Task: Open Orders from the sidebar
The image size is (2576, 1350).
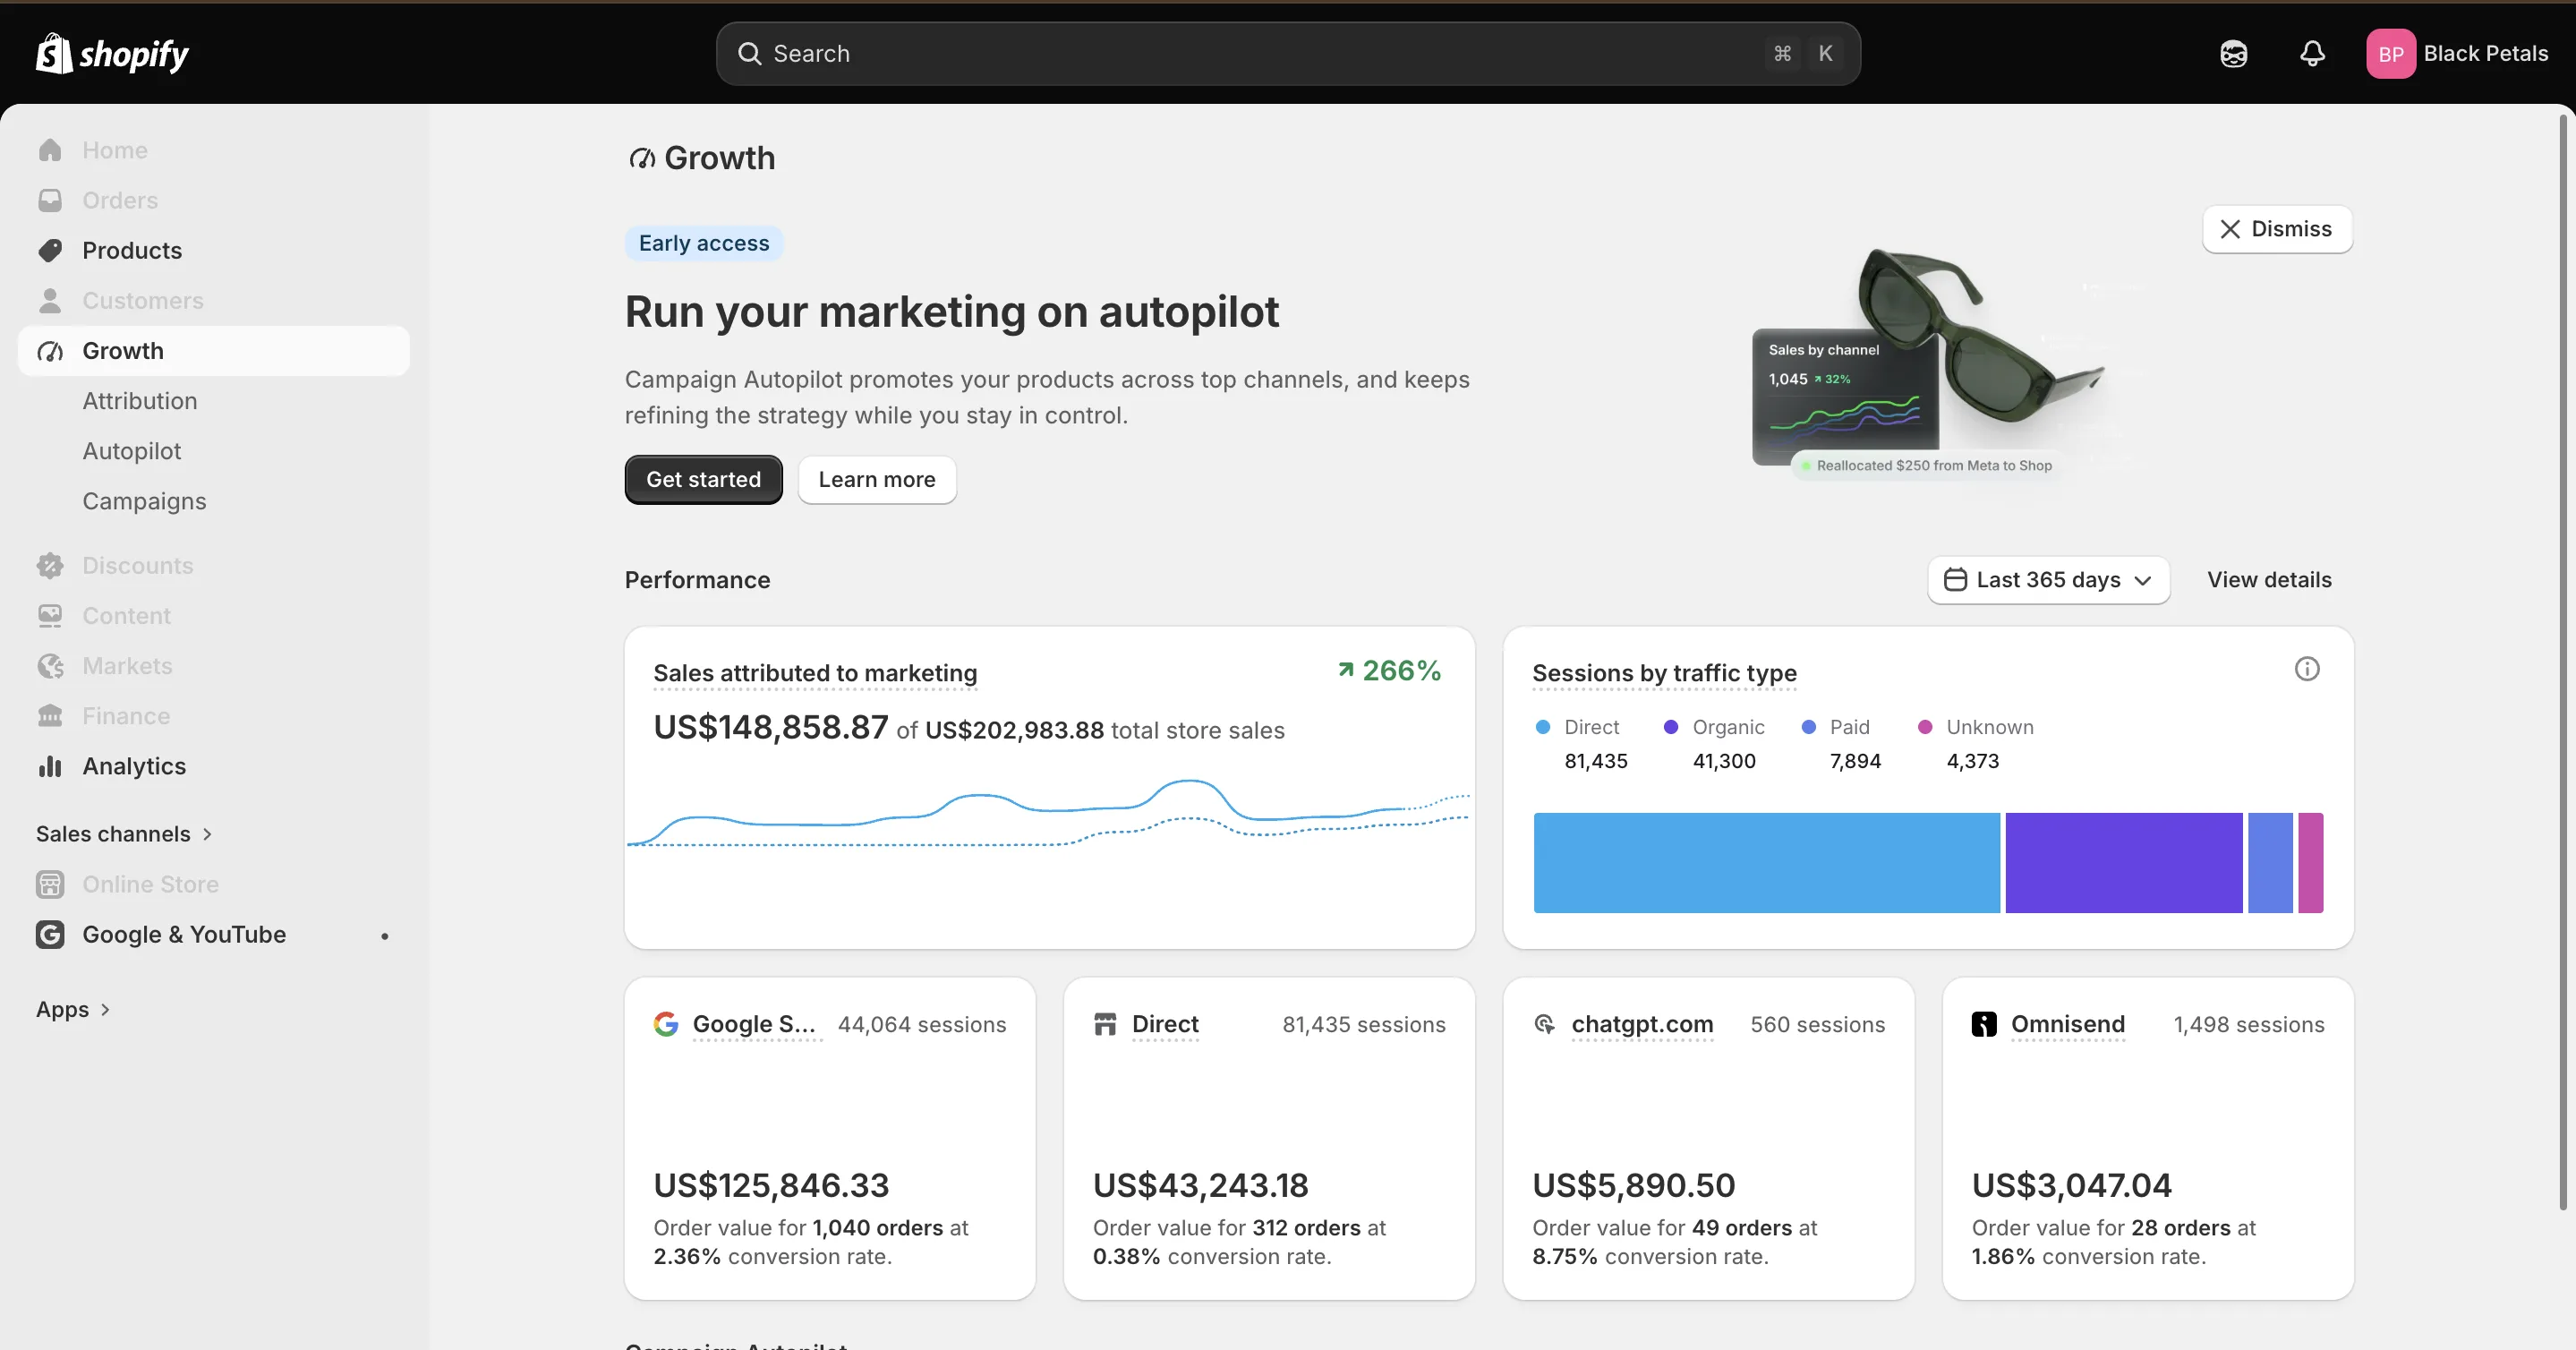Action: 214,200
